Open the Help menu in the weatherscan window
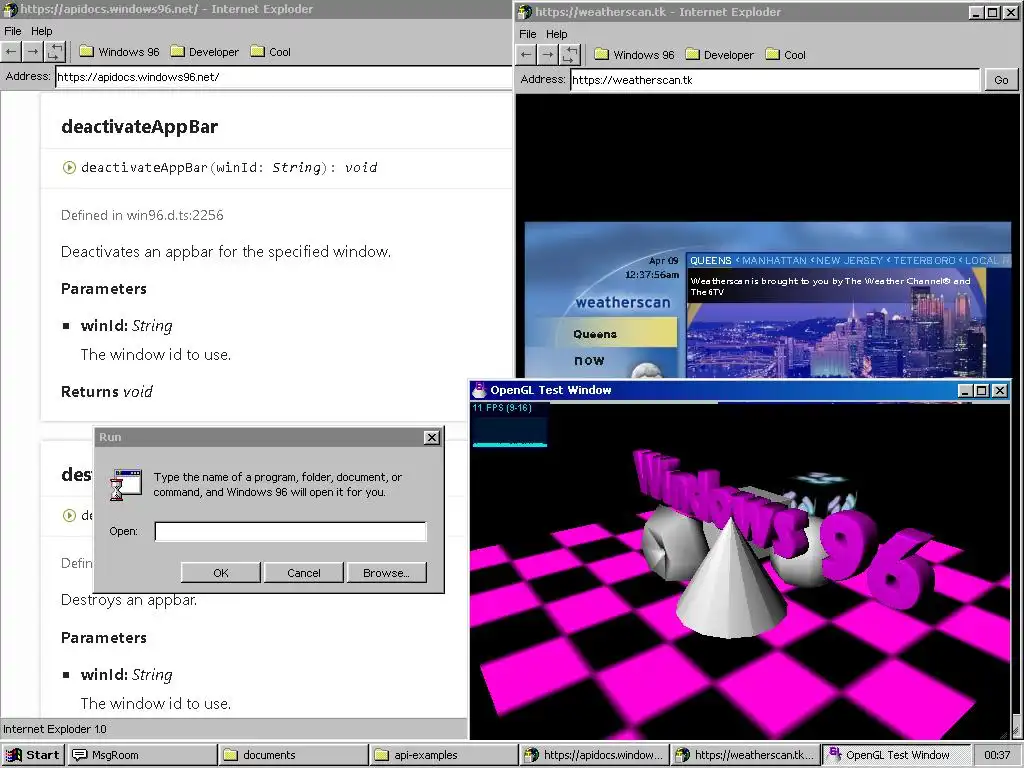 tap(556, 34)
